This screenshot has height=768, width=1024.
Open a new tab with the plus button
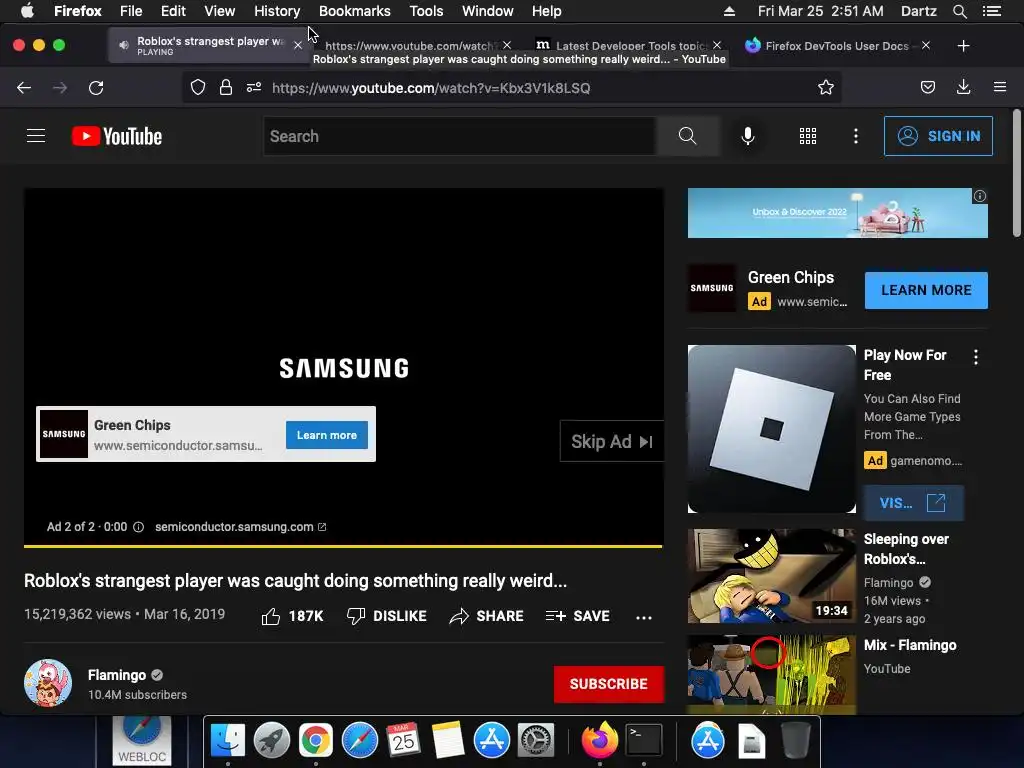pyautogui.click(x=963, y=46)
